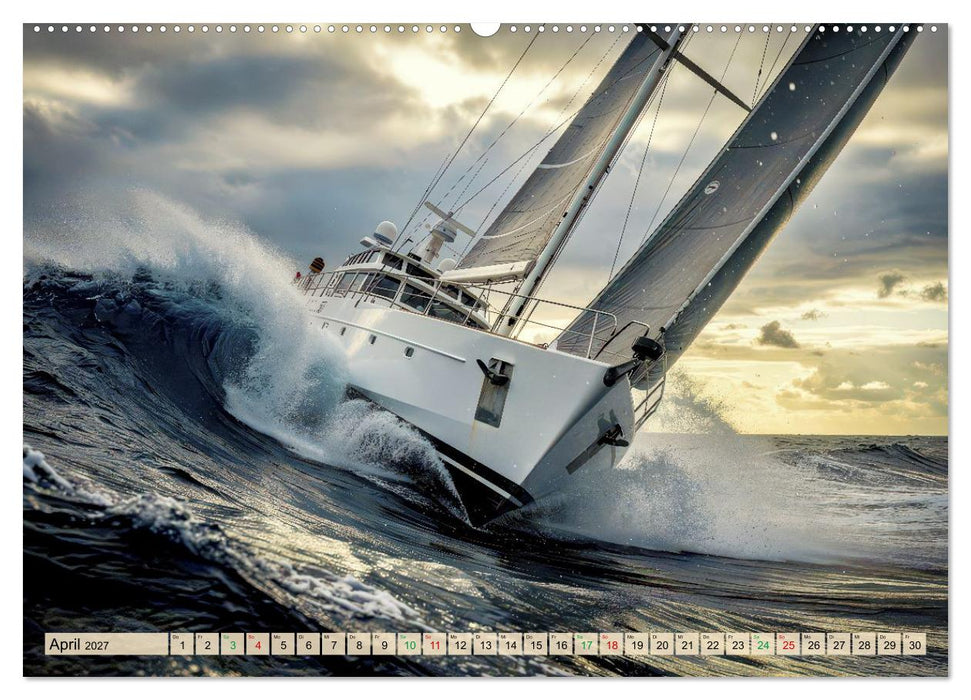The image size is (971, 700).
Task: Click day 5 in the calendar strip
Action: click(x=283, y=644)
